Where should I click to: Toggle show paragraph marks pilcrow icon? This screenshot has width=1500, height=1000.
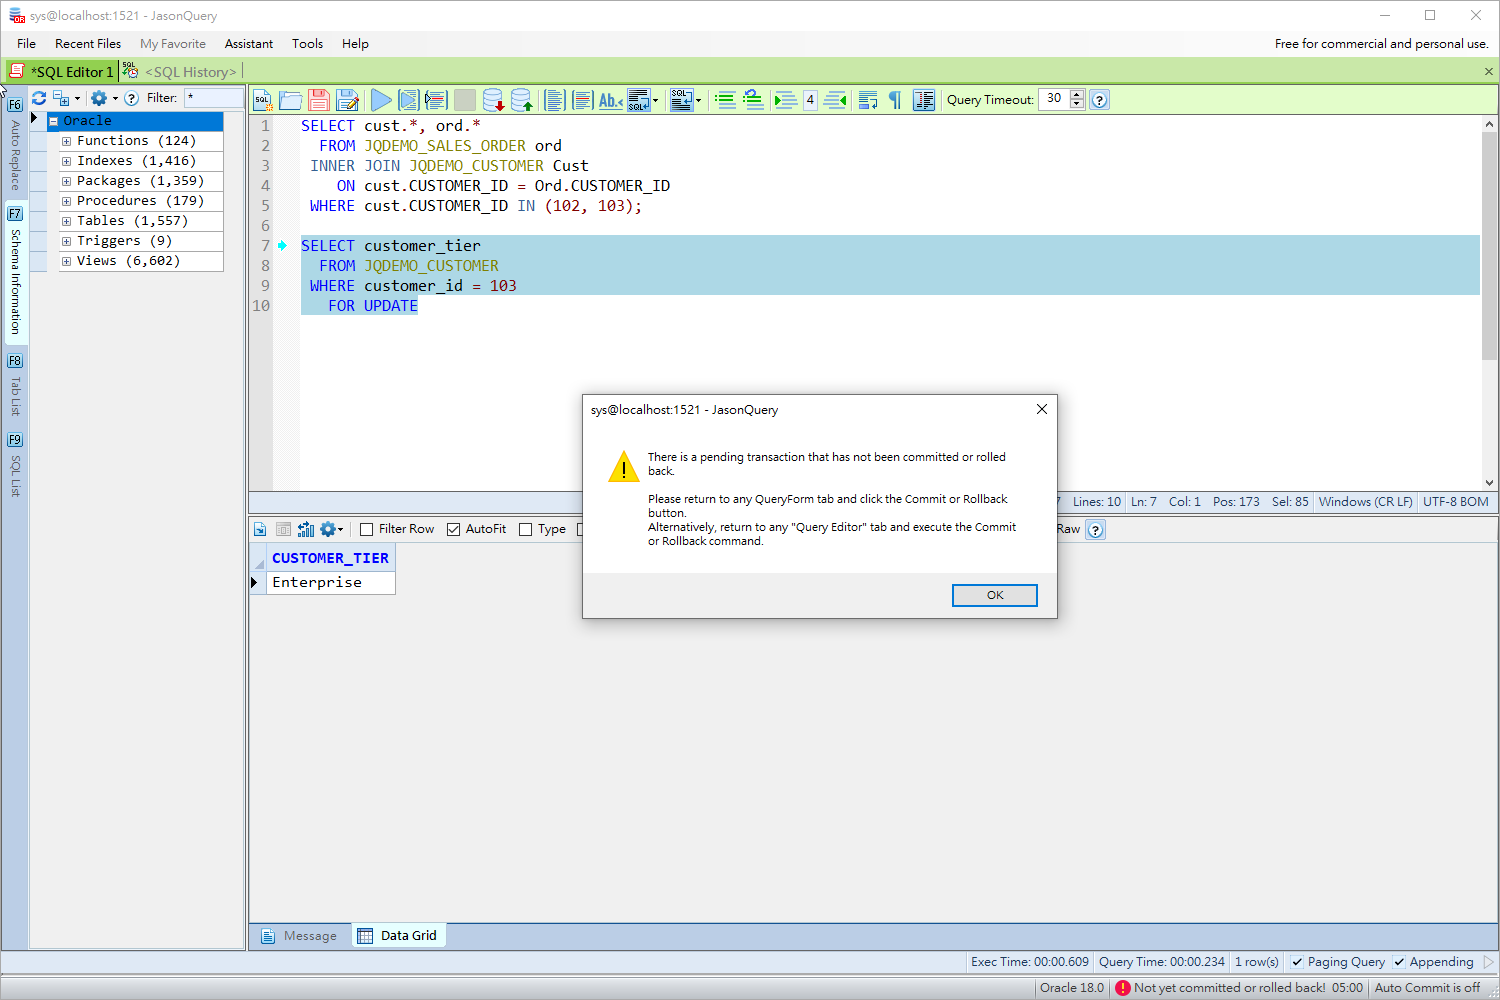895,100
